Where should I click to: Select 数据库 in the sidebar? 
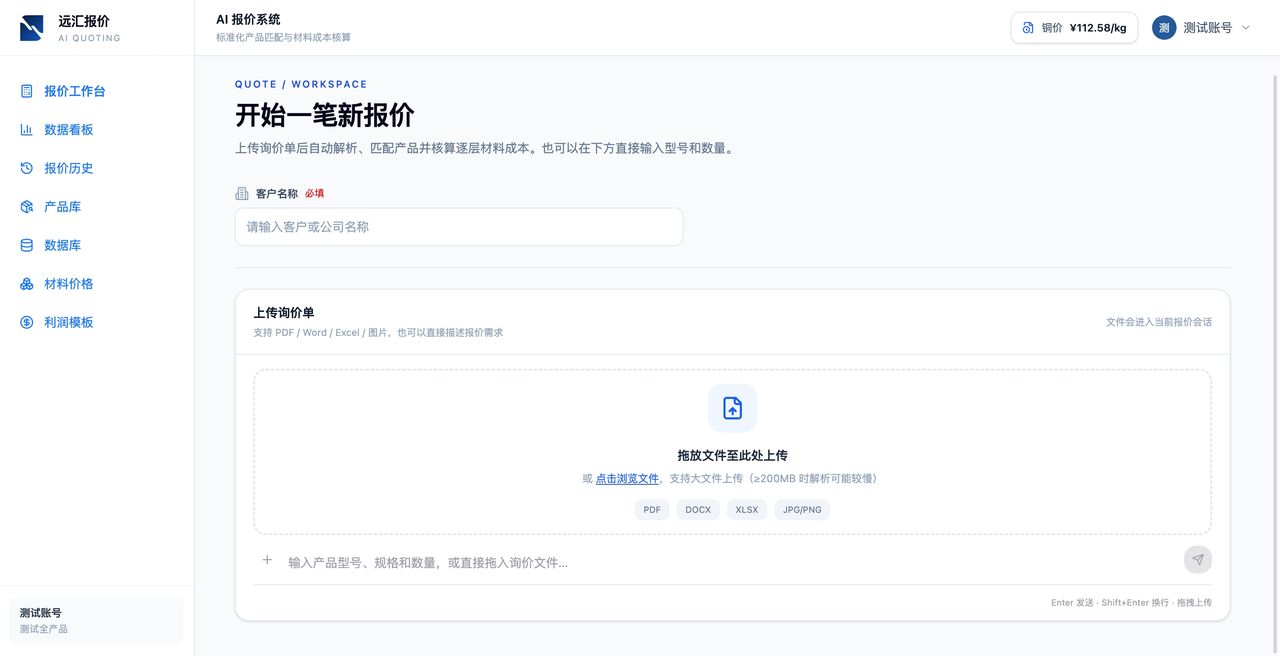tap(97, 245)
